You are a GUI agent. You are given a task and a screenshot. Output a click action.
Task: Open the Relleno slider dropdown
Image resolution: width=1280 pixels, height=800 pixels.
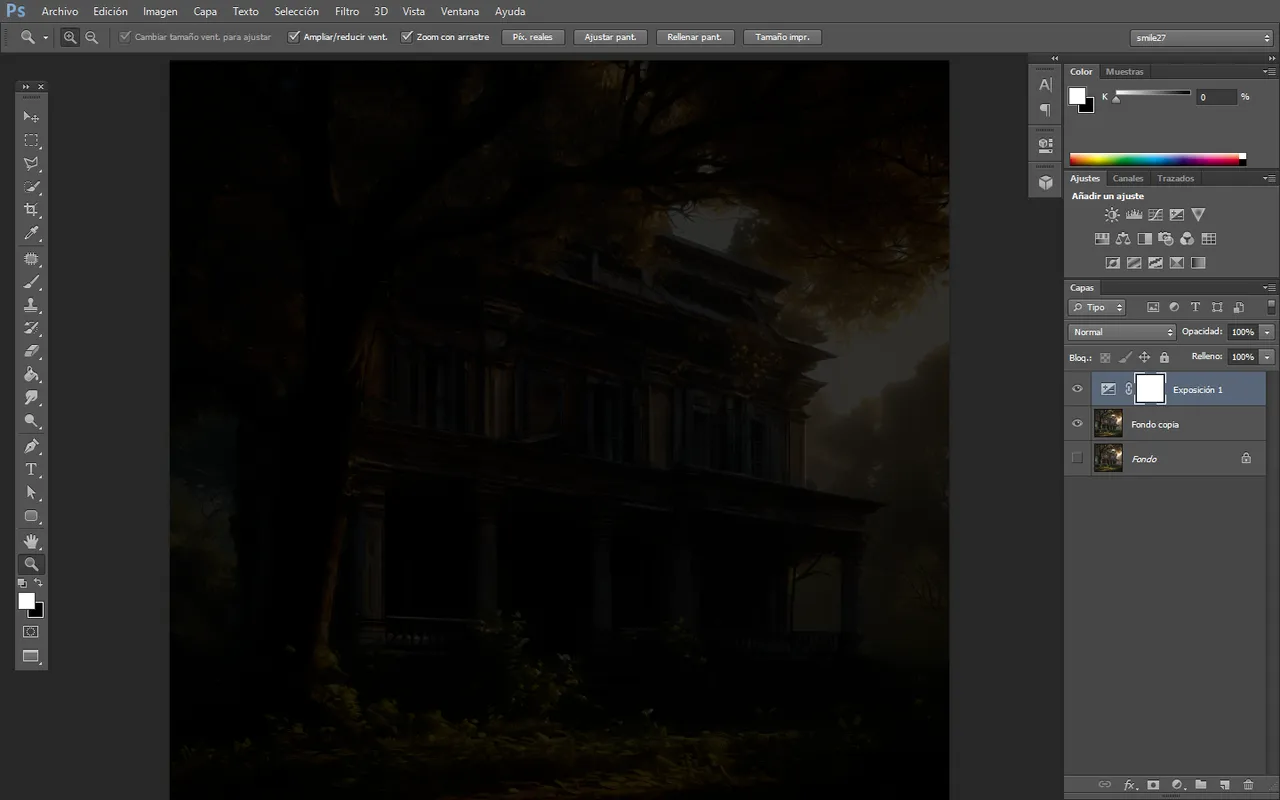pyautogui.click(x=1268, y=357)
